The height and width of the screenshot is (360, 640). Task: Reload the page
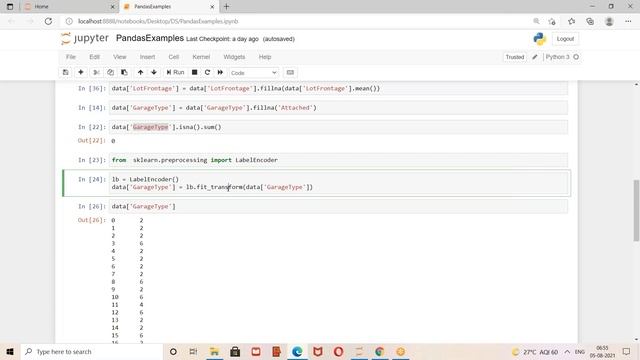click(x=48, y=21)
